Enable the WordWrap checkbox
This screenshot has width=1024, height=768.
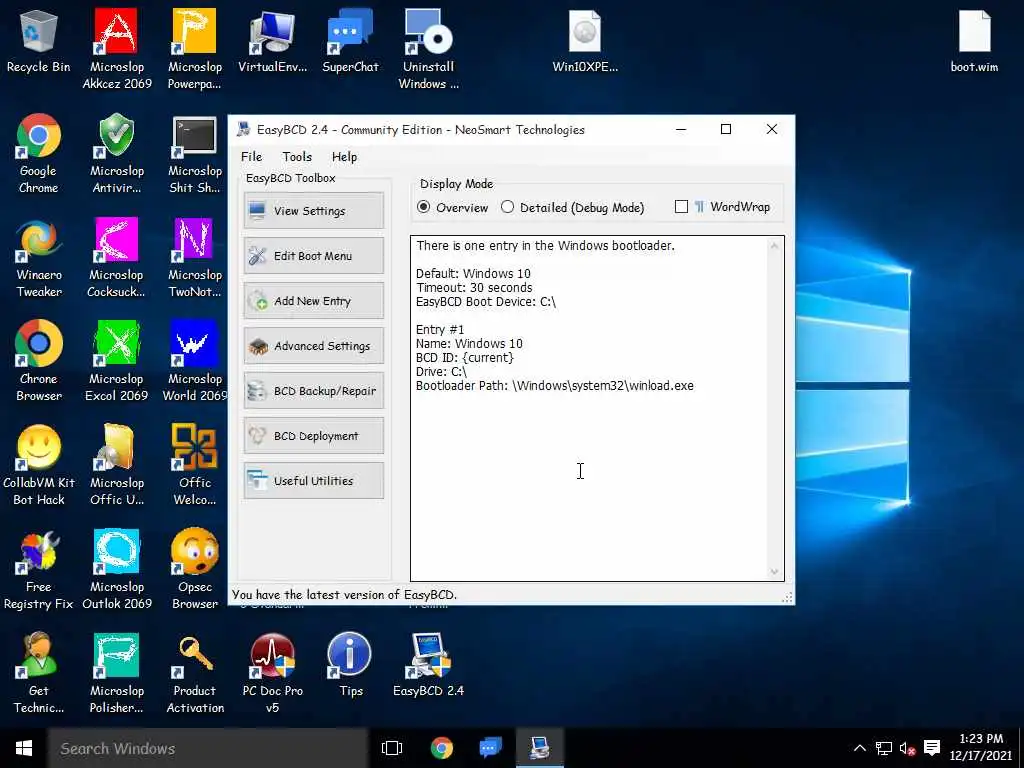click(x=722, y=206)
